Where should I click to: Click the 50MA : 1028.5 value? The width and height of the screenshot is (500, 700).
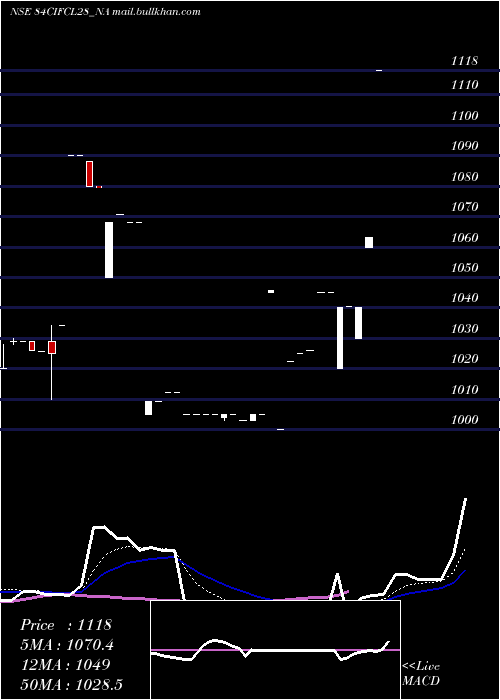pos(72,685)
